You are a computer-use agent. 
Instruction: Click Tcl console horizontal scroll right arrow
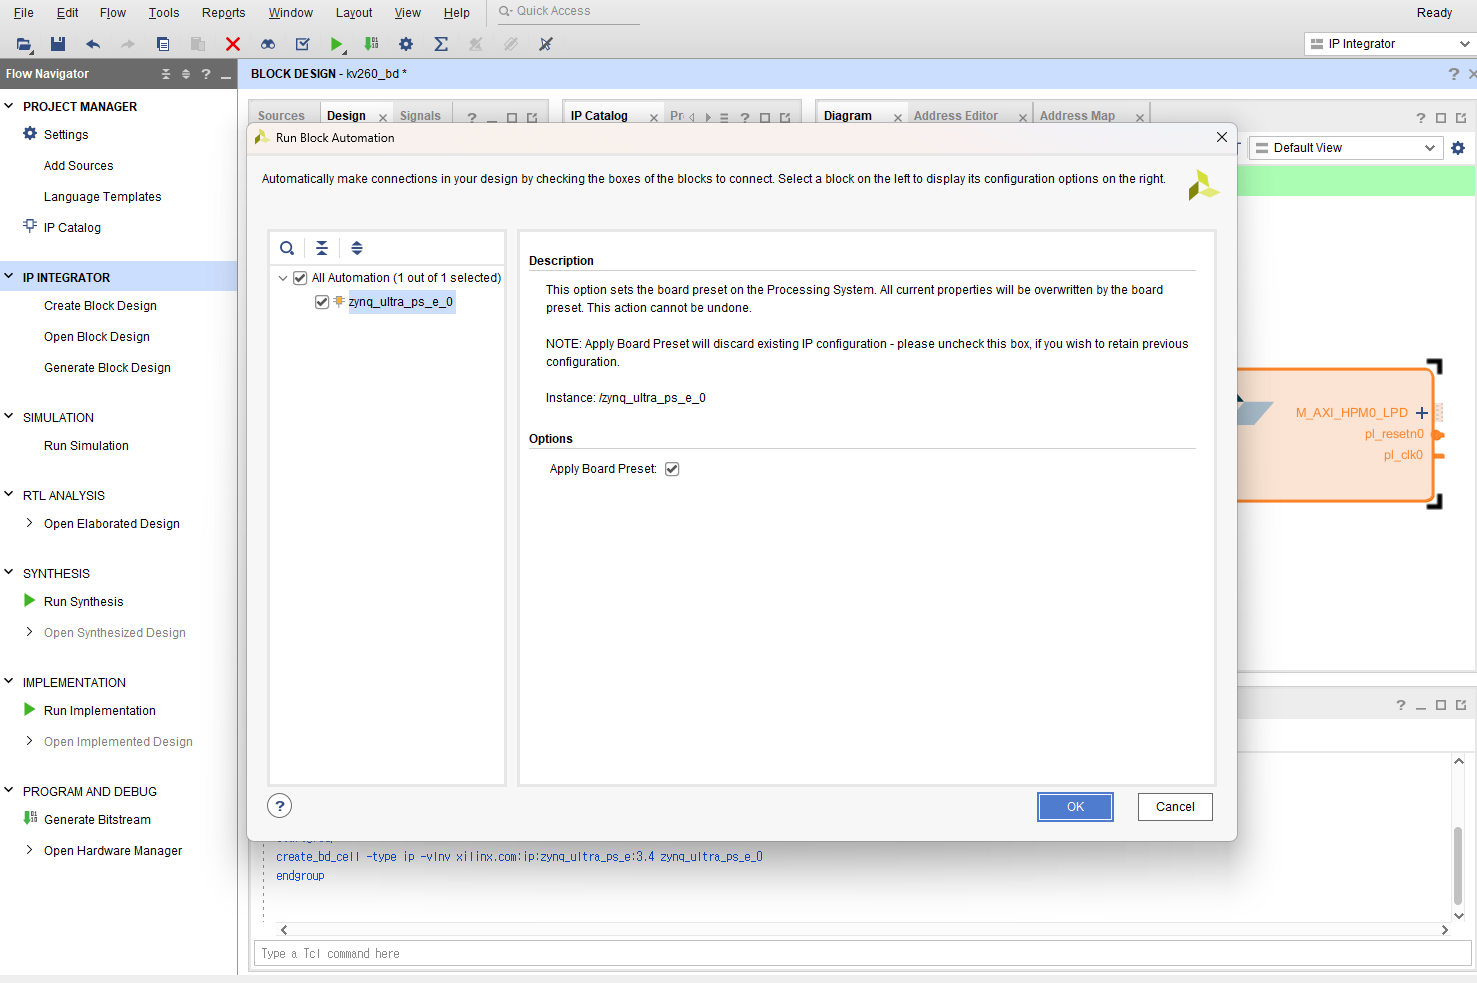tap(1444, 930)
